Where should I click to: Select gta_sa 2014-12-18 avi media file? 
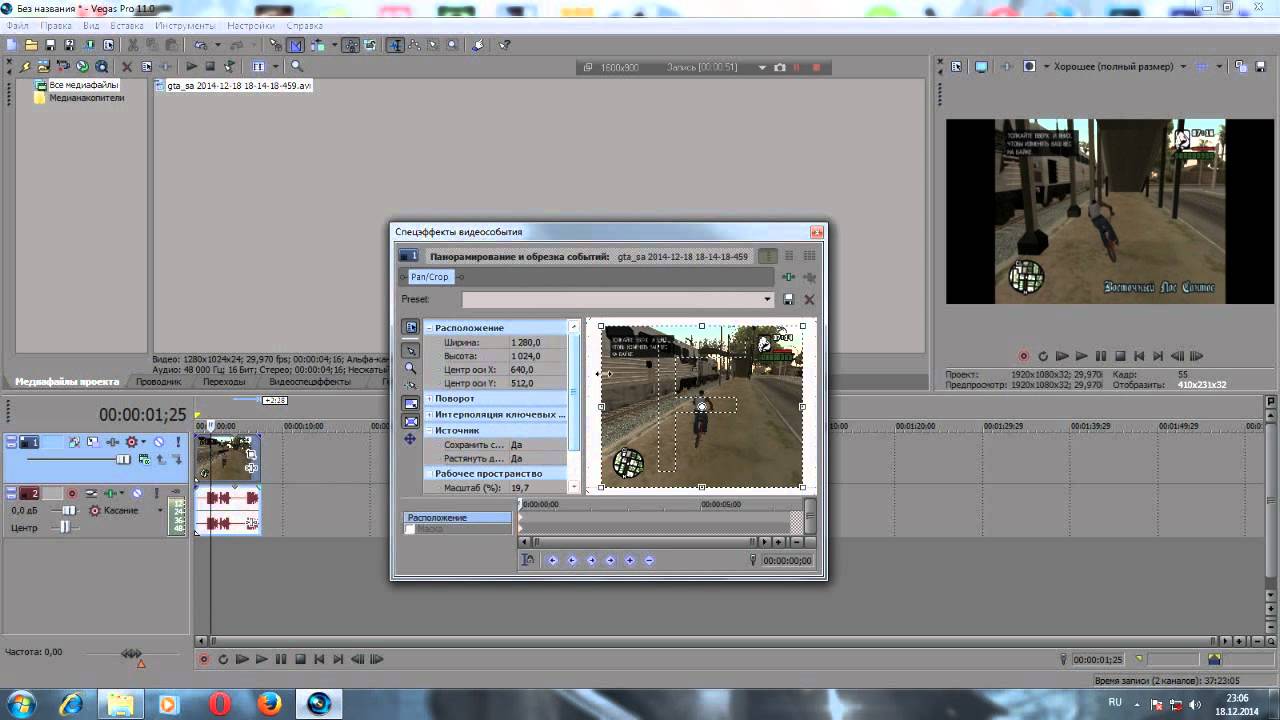tap(239, 86)
